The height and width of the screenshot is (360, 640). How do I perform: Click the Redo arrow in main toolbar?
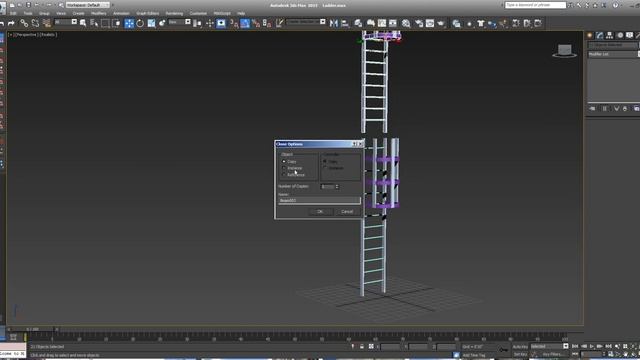(x=11, y=24)
